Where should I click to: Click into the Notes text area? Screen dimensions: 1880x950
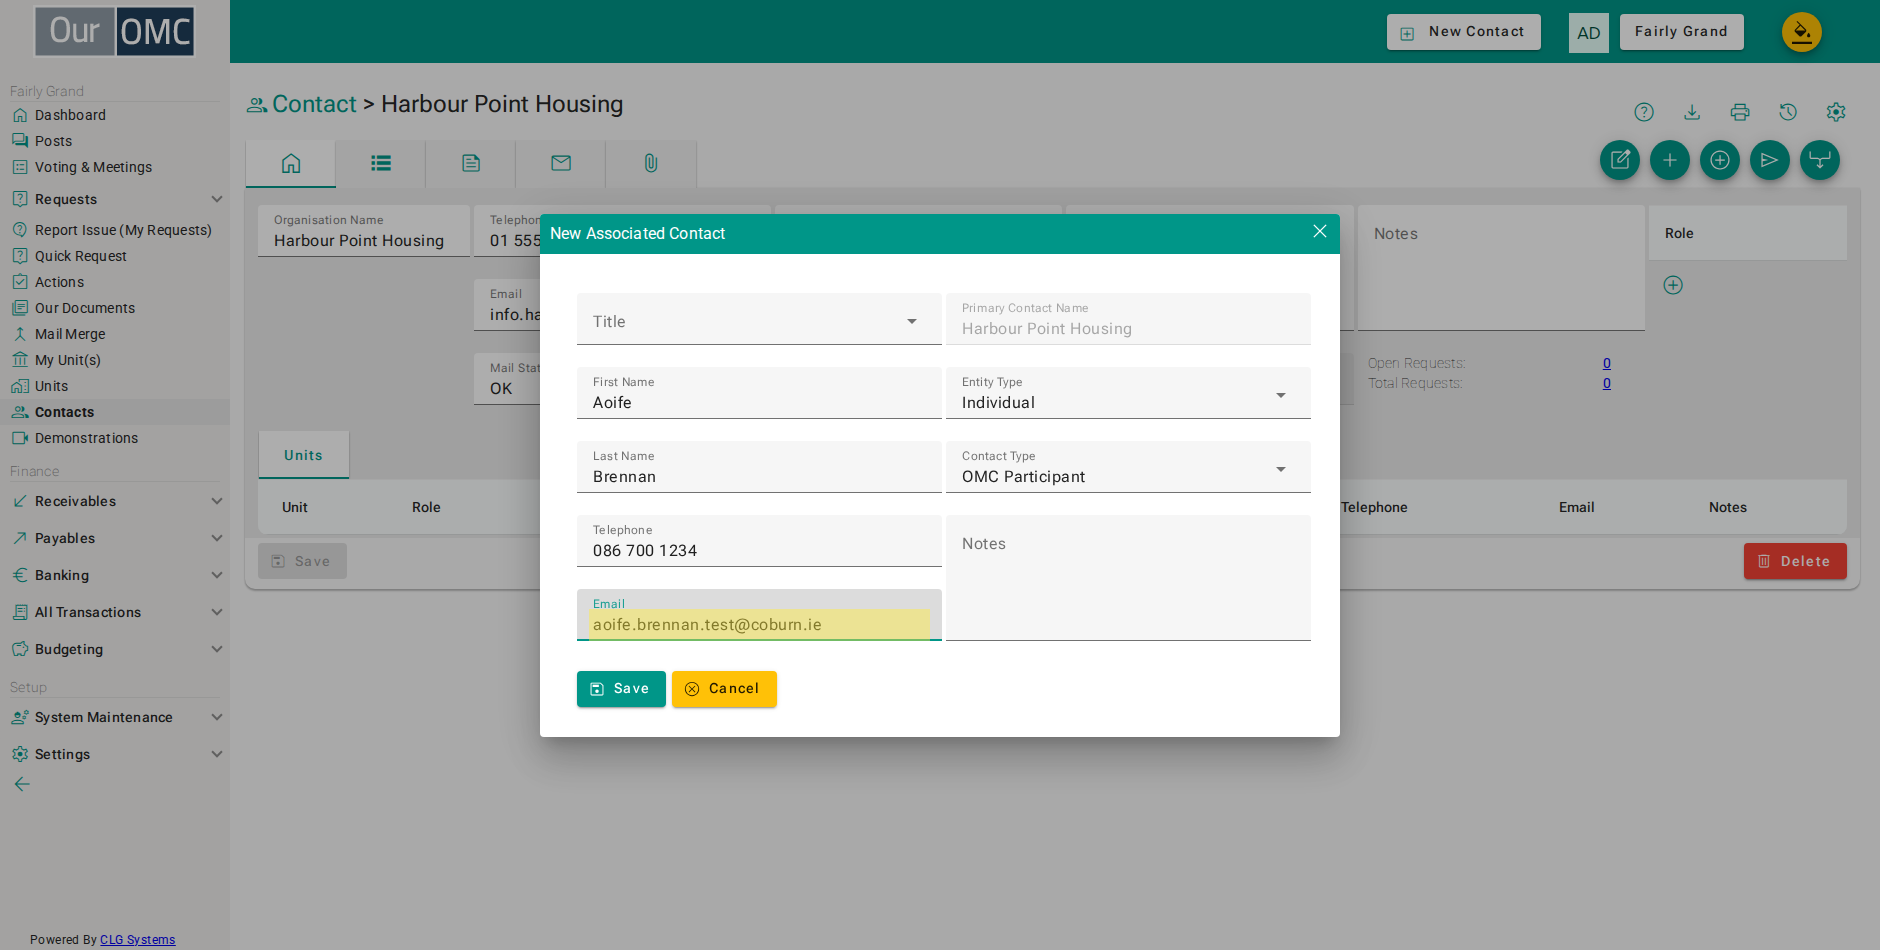pyautogui.click(x=1128, y=578)
